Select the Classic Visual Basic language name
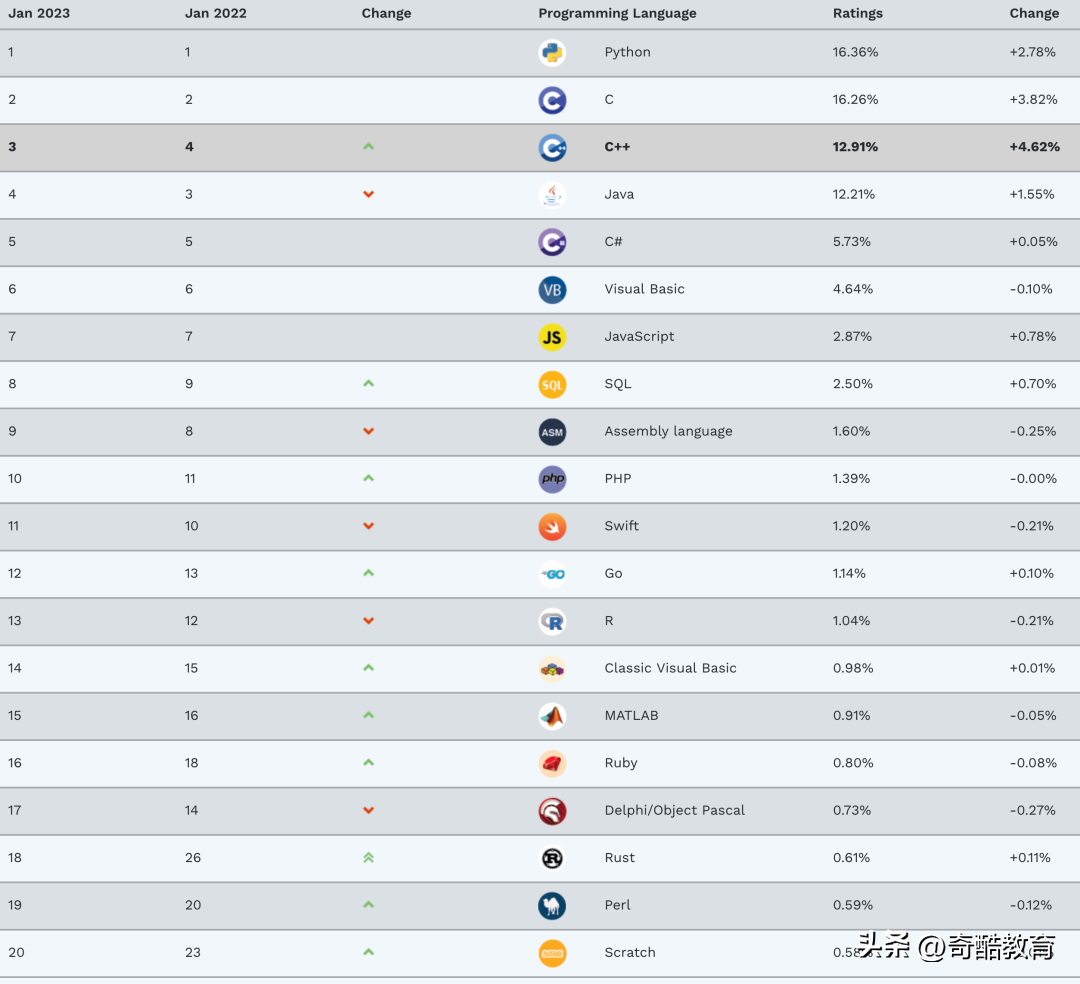Viewport: 1080px width, 984px height. click(x=670, y=668)
